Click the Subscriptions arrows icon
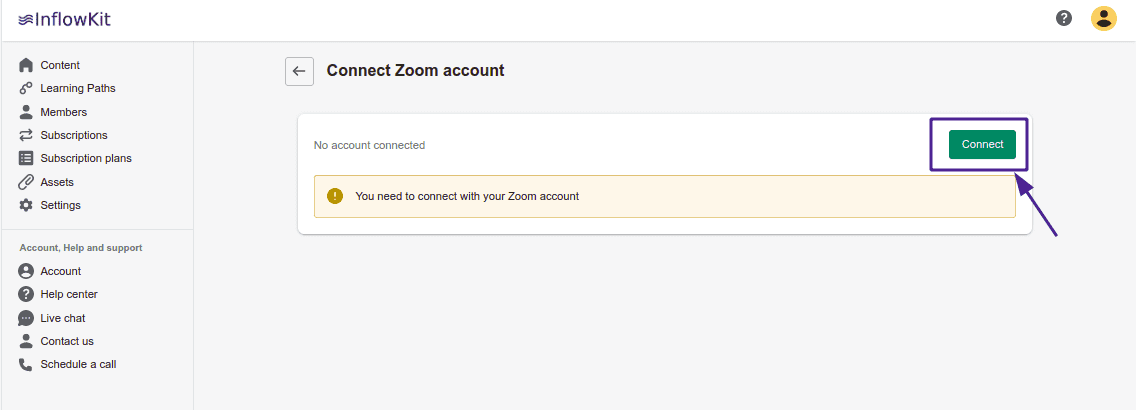 click(26, 135)
